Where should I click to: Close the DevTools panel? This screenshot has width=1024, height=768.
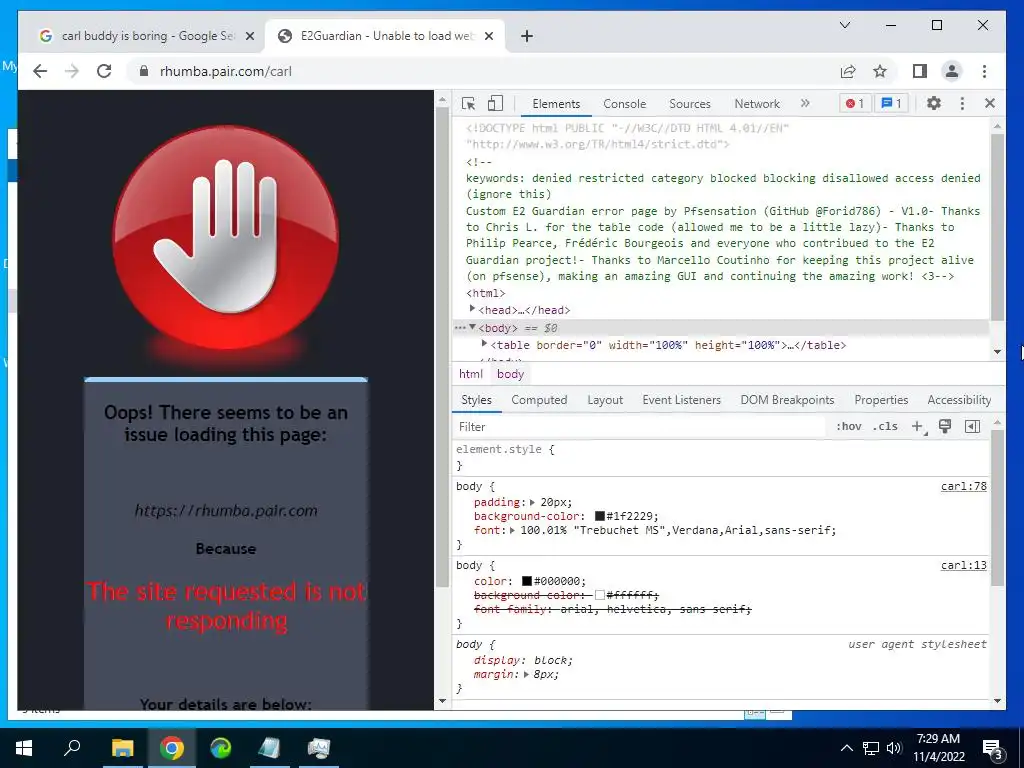point(989,103)
